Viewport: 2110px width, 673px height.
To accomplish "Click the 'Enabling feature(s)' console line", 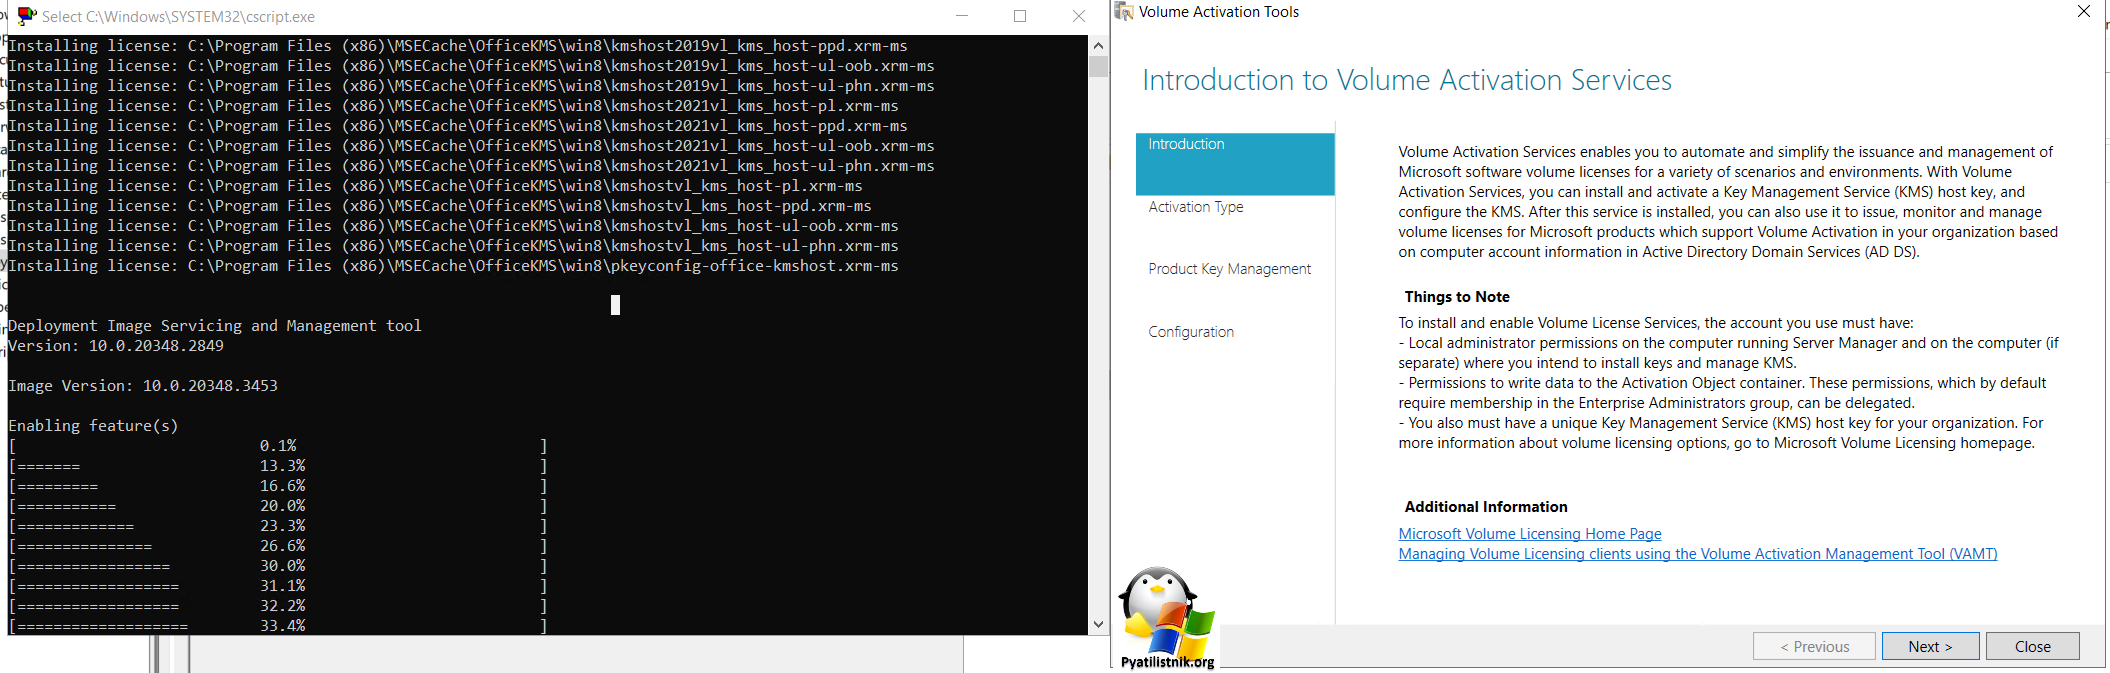I will click(93, 426).
